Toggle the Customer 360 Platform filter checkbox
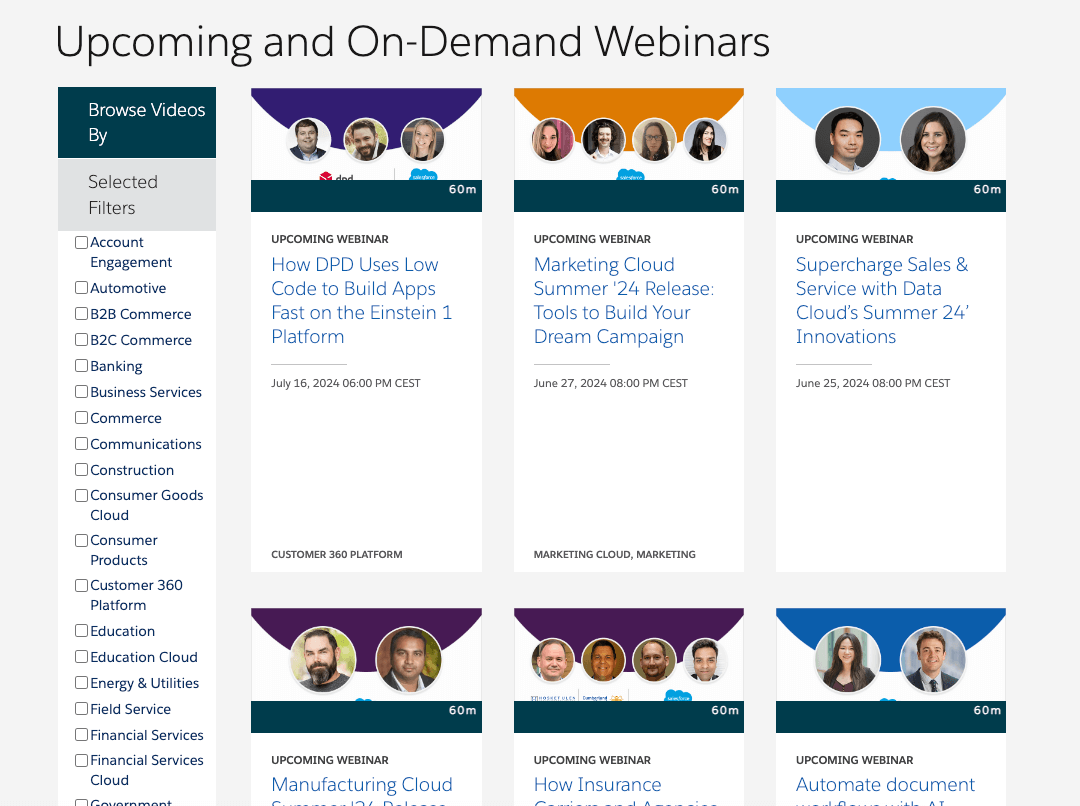The width and height of the screenshot is (1080, 806). pos(82,585)
